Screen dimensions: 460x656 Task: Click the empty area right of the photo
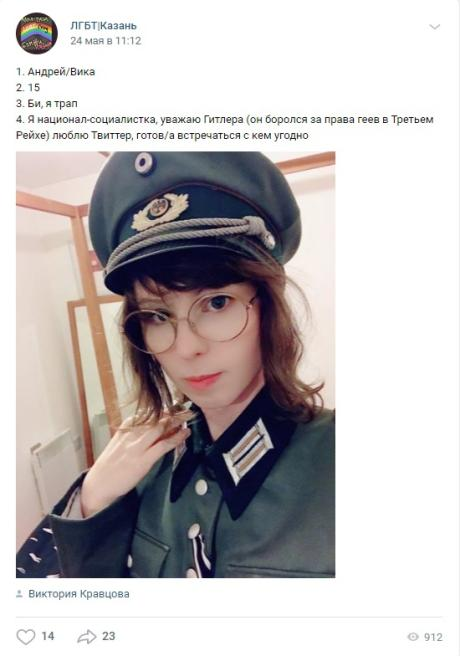(389, 364)
